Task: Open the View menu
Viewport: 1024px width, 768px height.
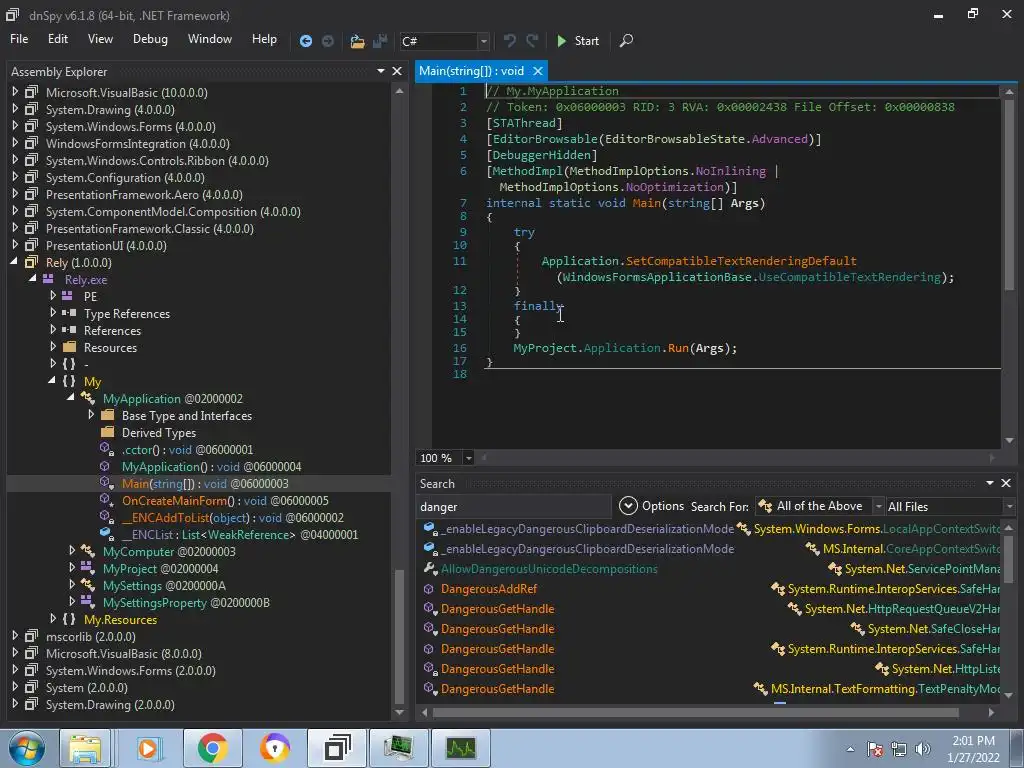Action: tap(100, 39)
